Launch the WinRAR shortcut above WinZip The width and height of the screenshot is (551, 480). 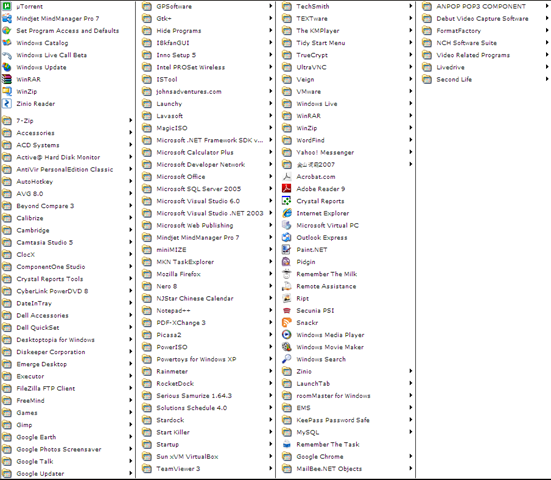68,79
